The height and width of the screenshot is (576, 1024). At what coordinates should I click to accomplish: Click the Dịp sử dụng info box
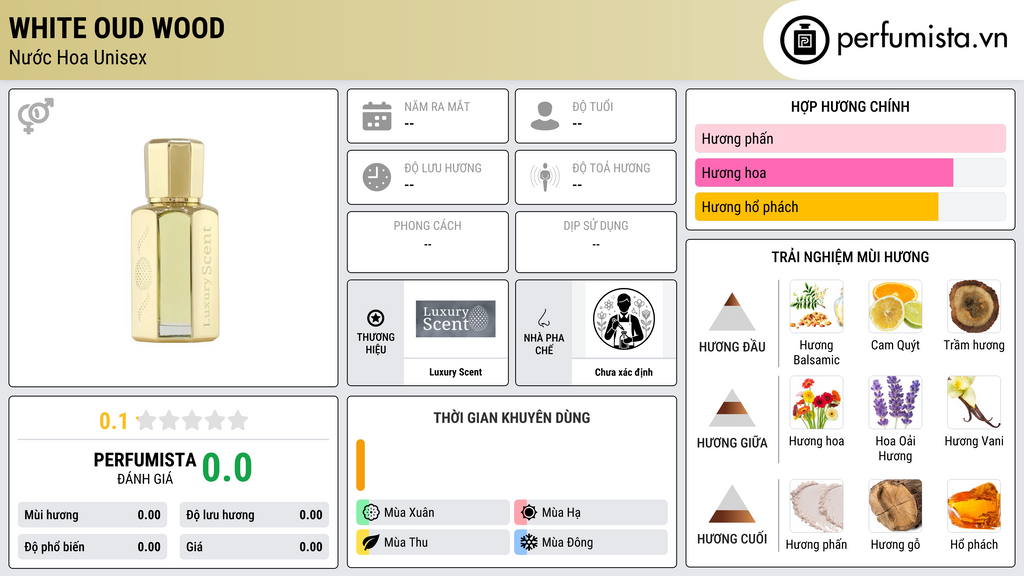click(596, 242)
